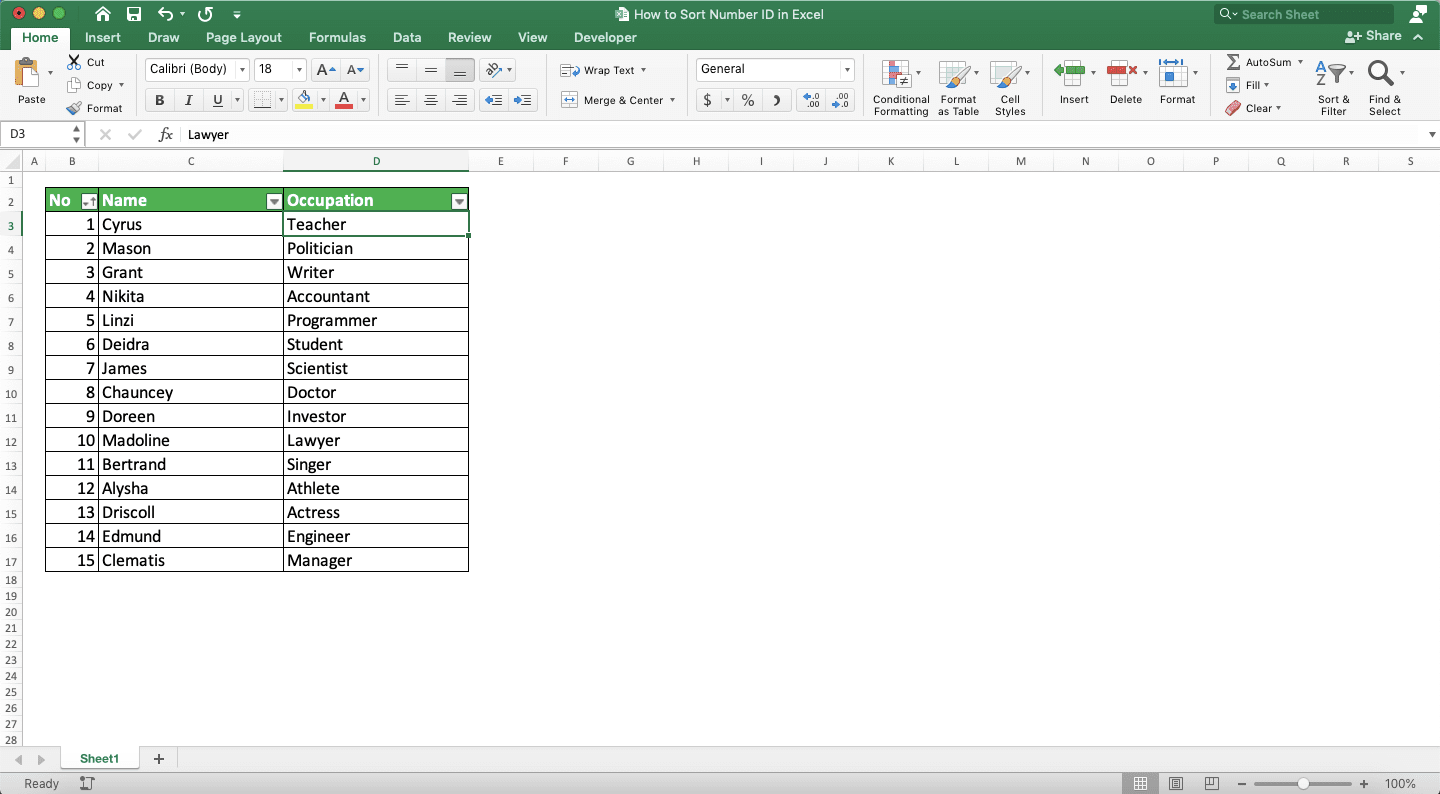Image resolution: width=1440 pixels, height=794 pixels.
Task: Open the fill color bucket
Action: (x=304, y=100)
